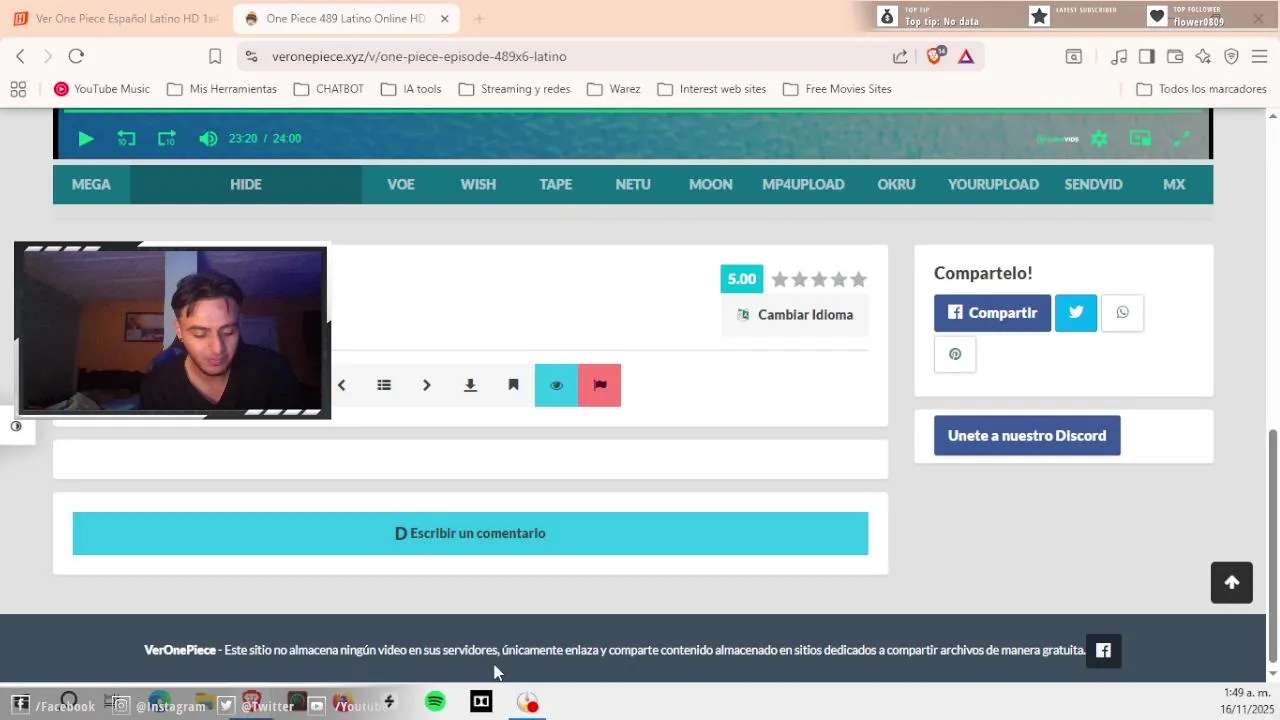Open the episode list icon
This screenshot has width=1280, height=720.
point(384,385)
